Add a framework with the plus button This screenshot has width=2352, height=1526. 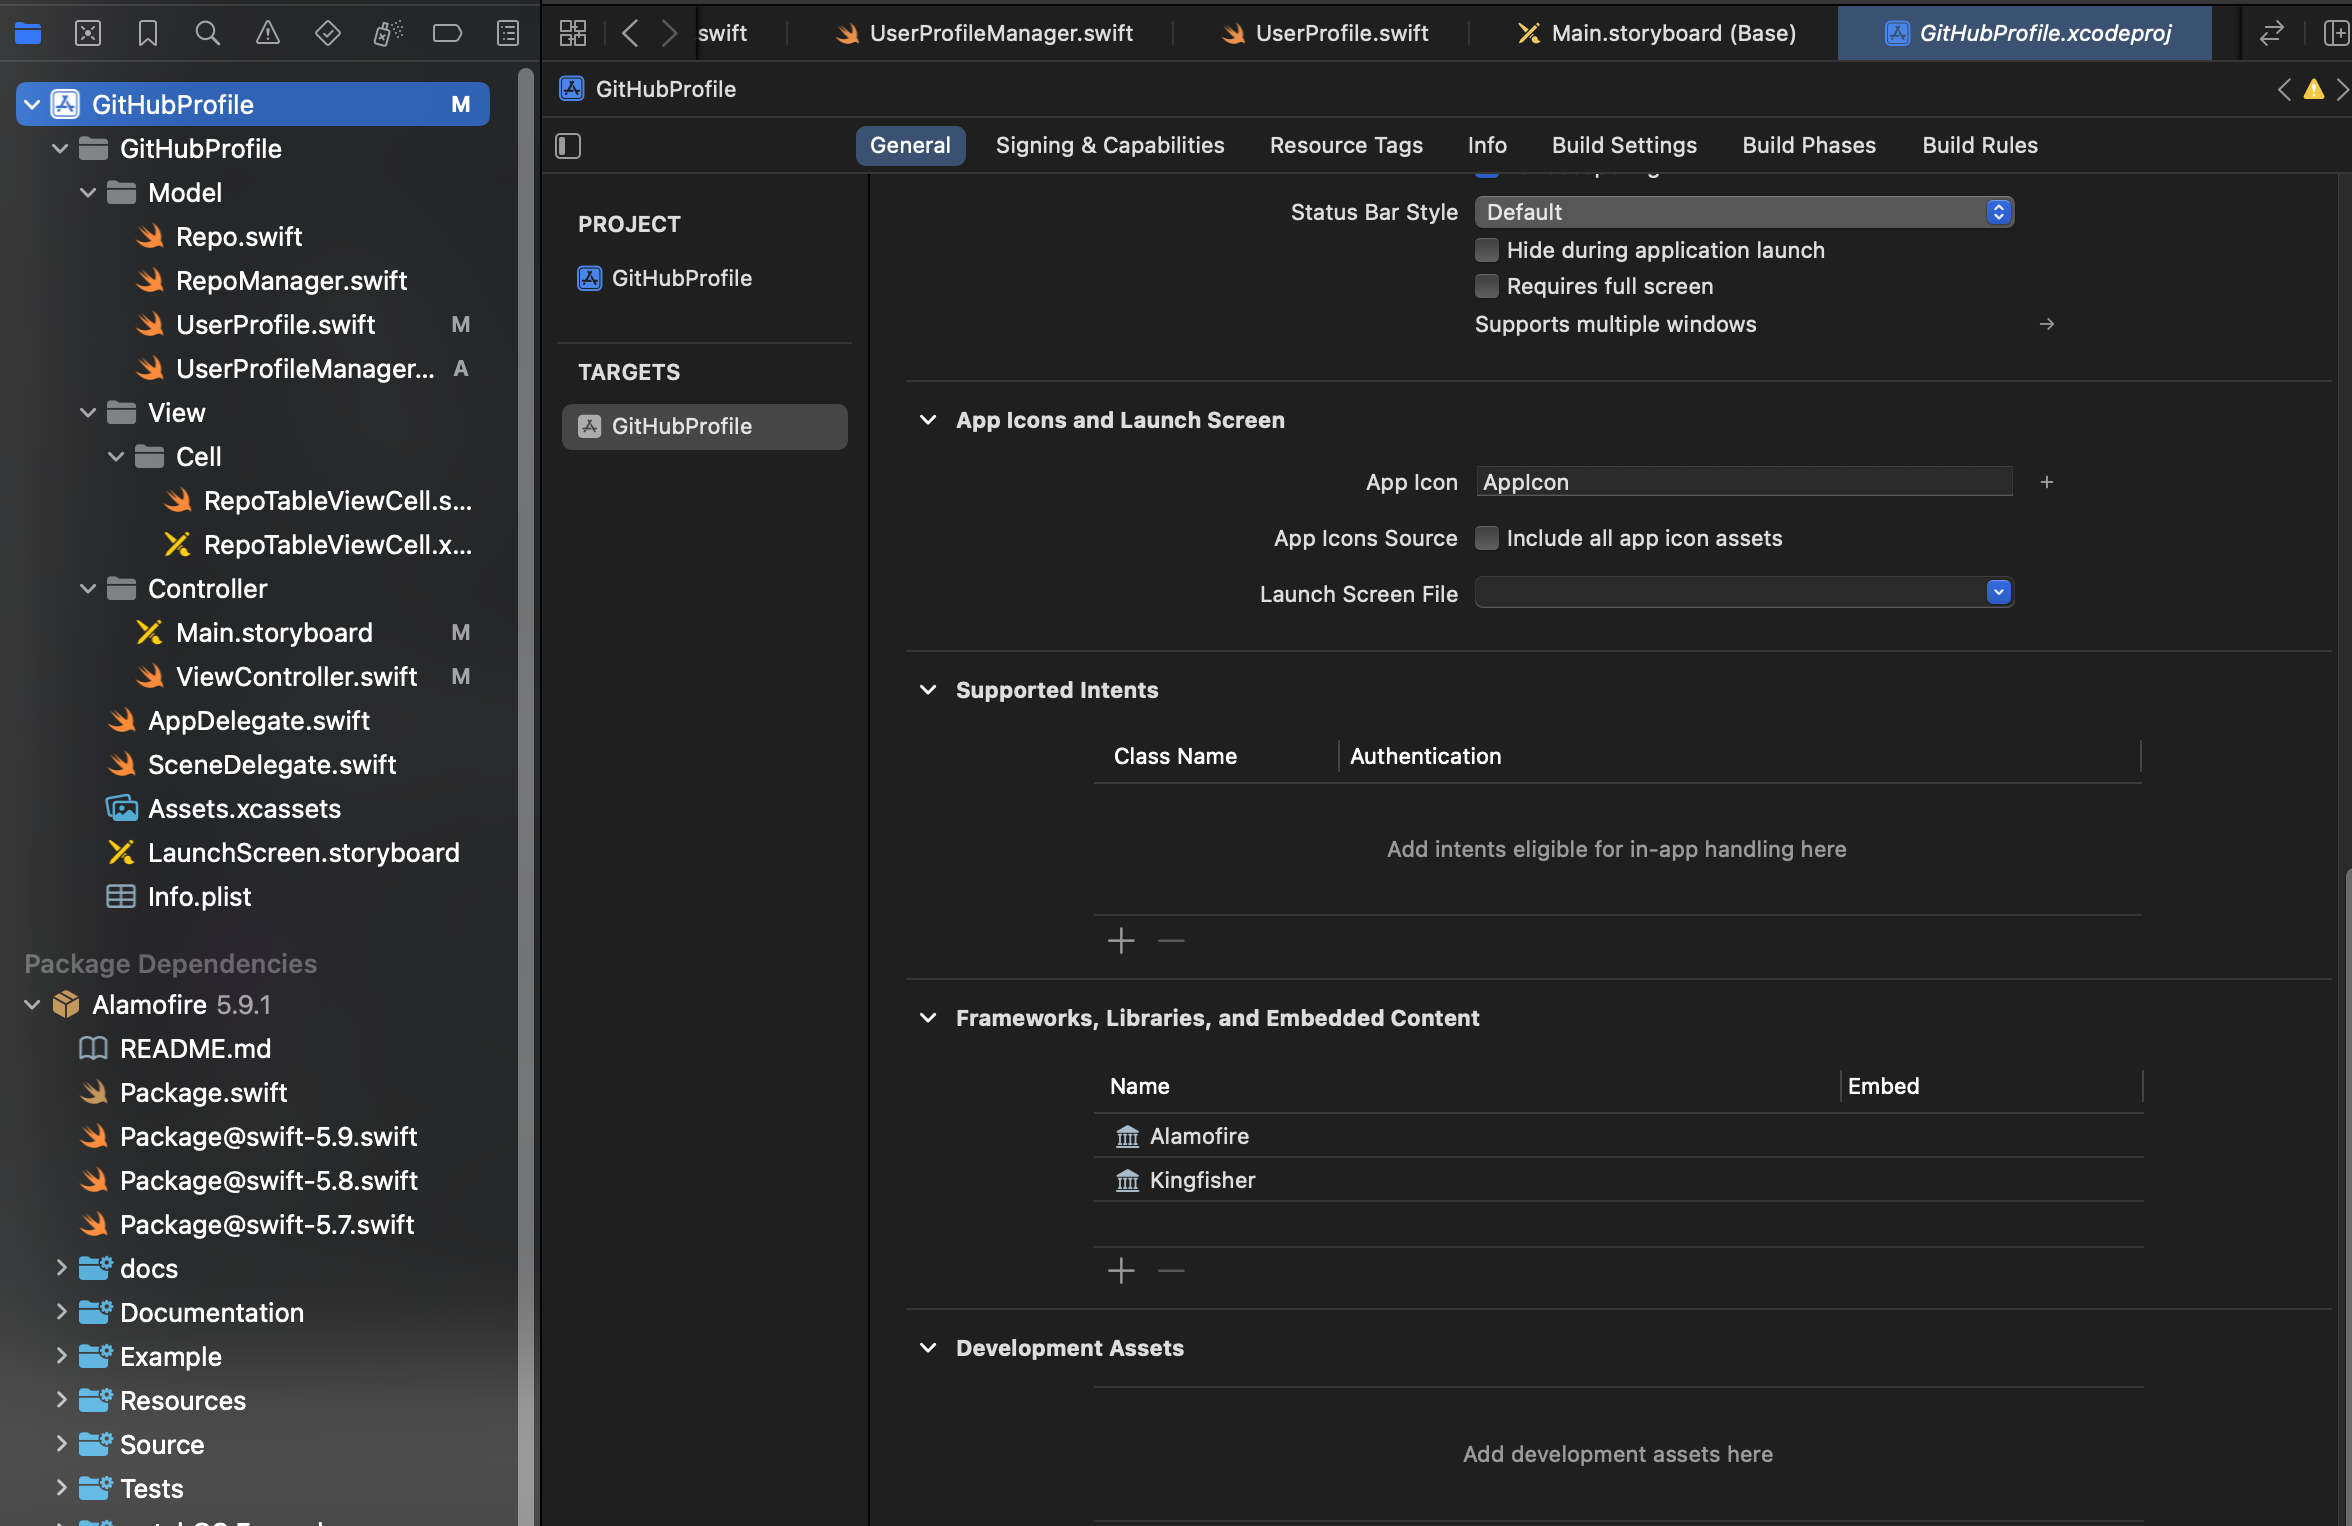(x=1121, y=1271)
